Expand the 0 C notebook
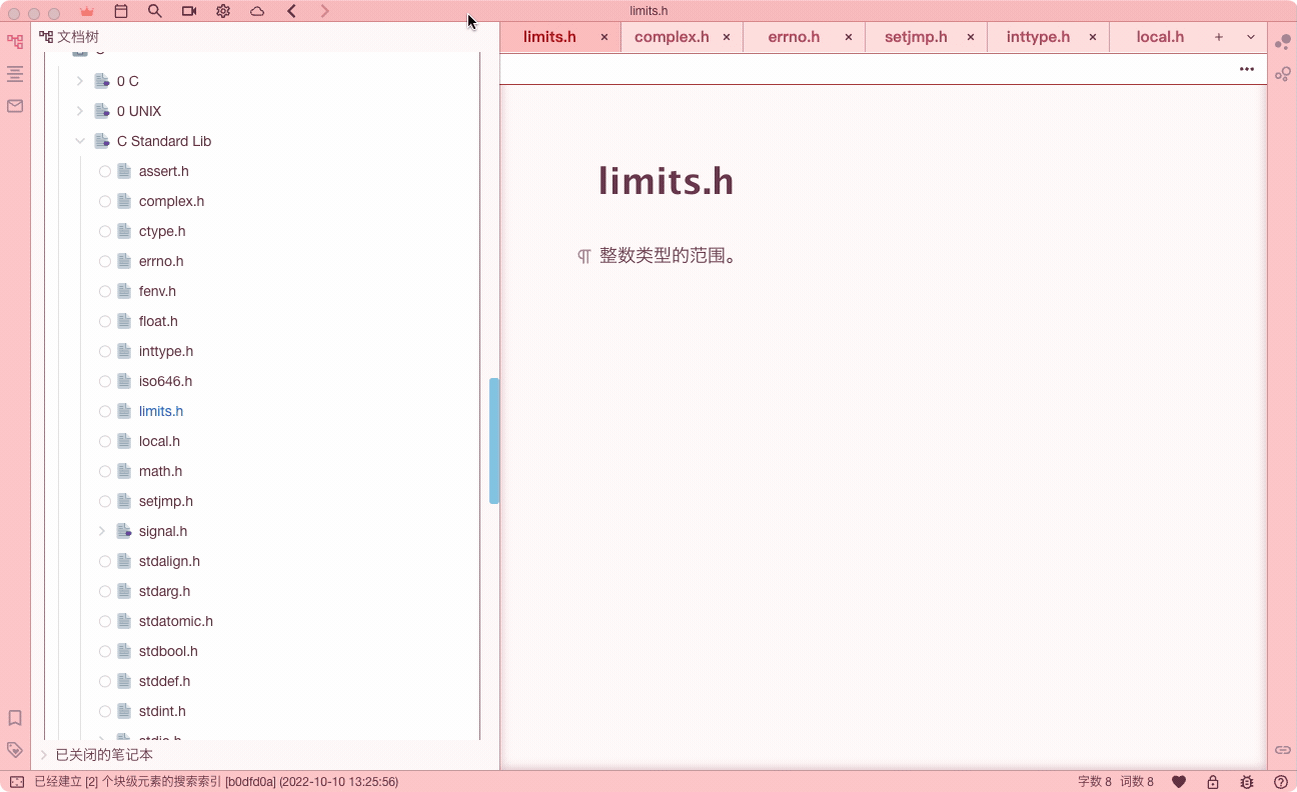 coord(80,81)
